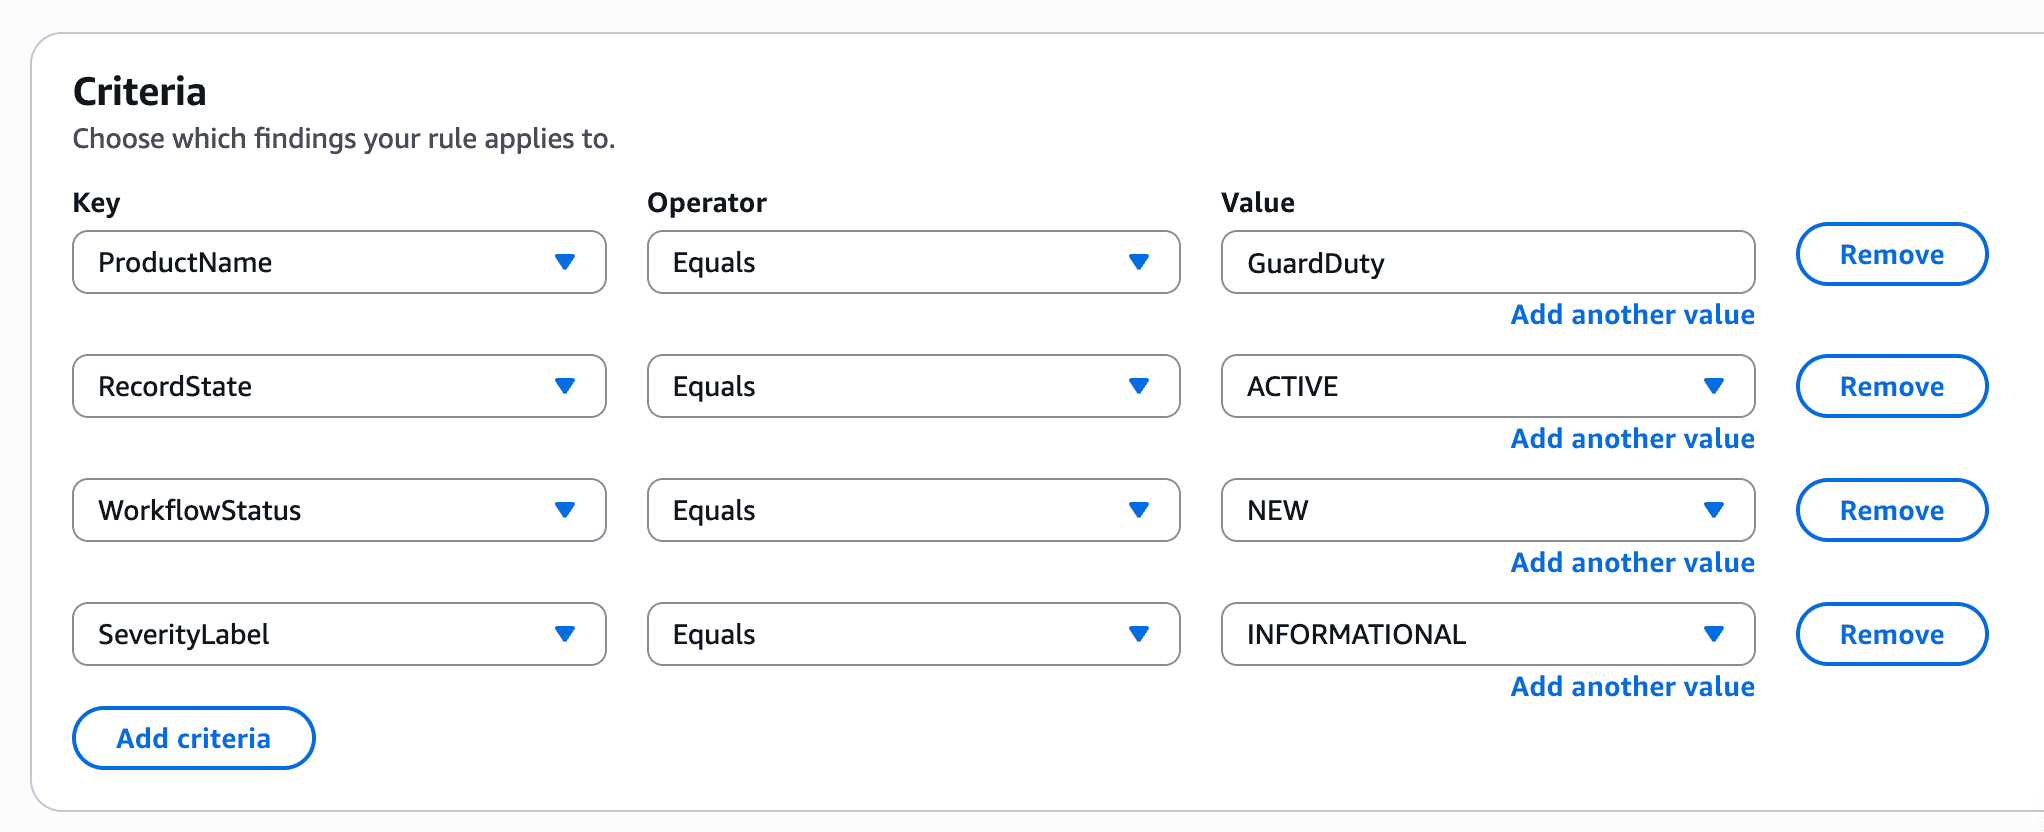Screen dimensions: 2044x832
Task: Open the SeverityLabel key dropdown
Action: tap(339, 634)
